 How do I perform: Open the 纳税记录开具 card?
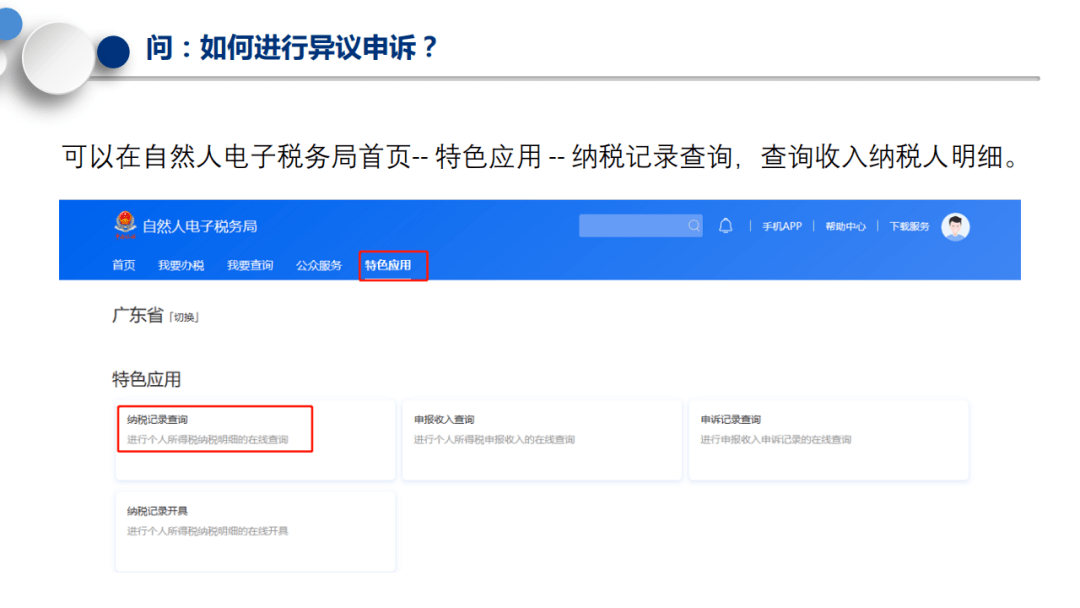[x=255, y=531]
